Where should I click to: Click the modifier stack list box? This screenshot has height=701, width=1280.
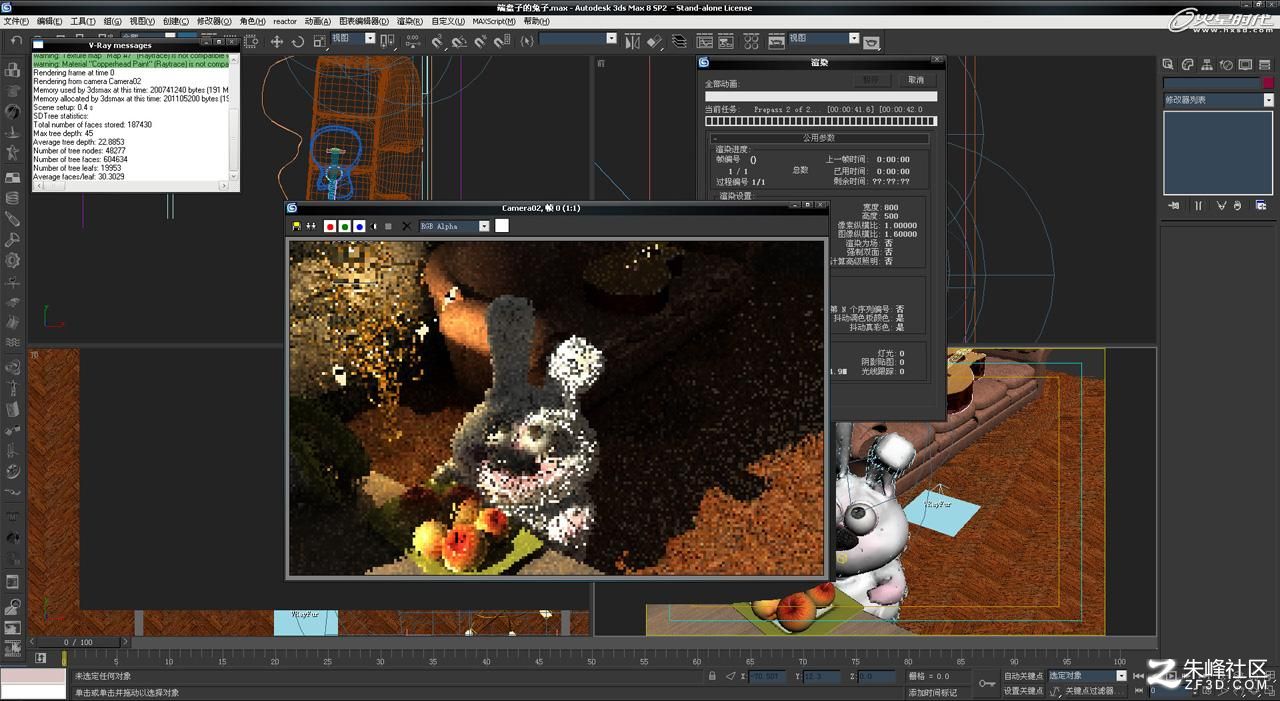point(1218,152)
